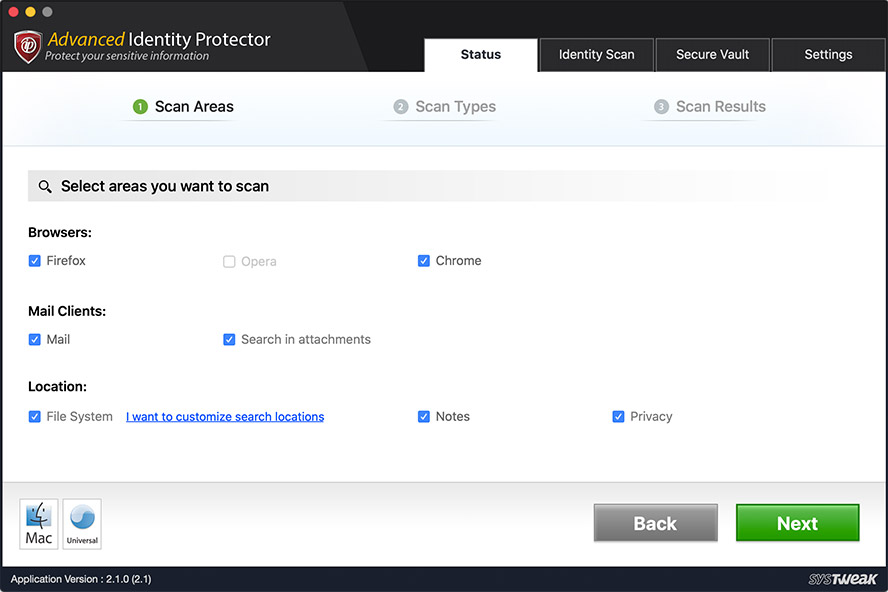Screen dimensions: 888x592
Task: Click the gray Back button
Action: 655,523
